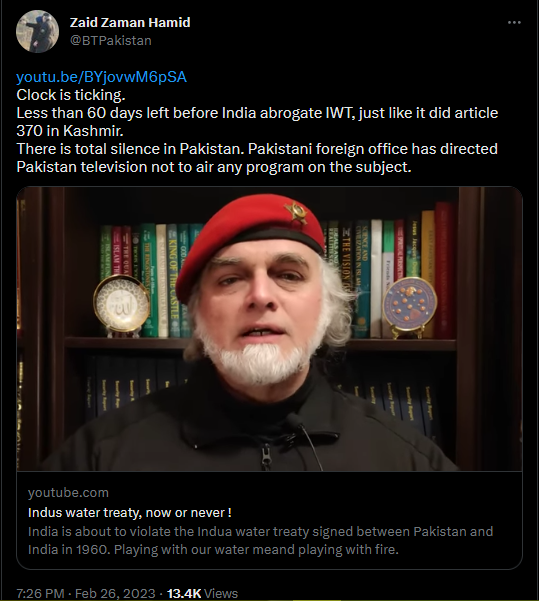Click the "King of the Castle" book spine
Image resolution: width=539 pixels, height=601 pixels.
(x=173, y=281)
